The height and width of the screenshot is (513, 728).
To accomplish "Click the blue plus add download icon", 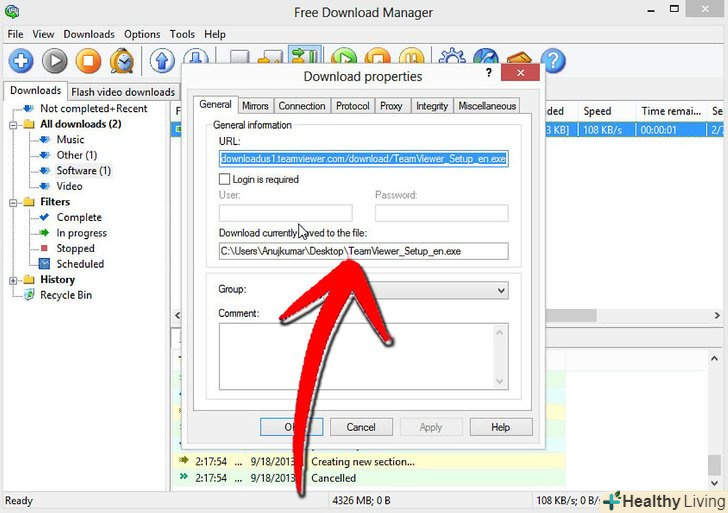I will (21, 61).
